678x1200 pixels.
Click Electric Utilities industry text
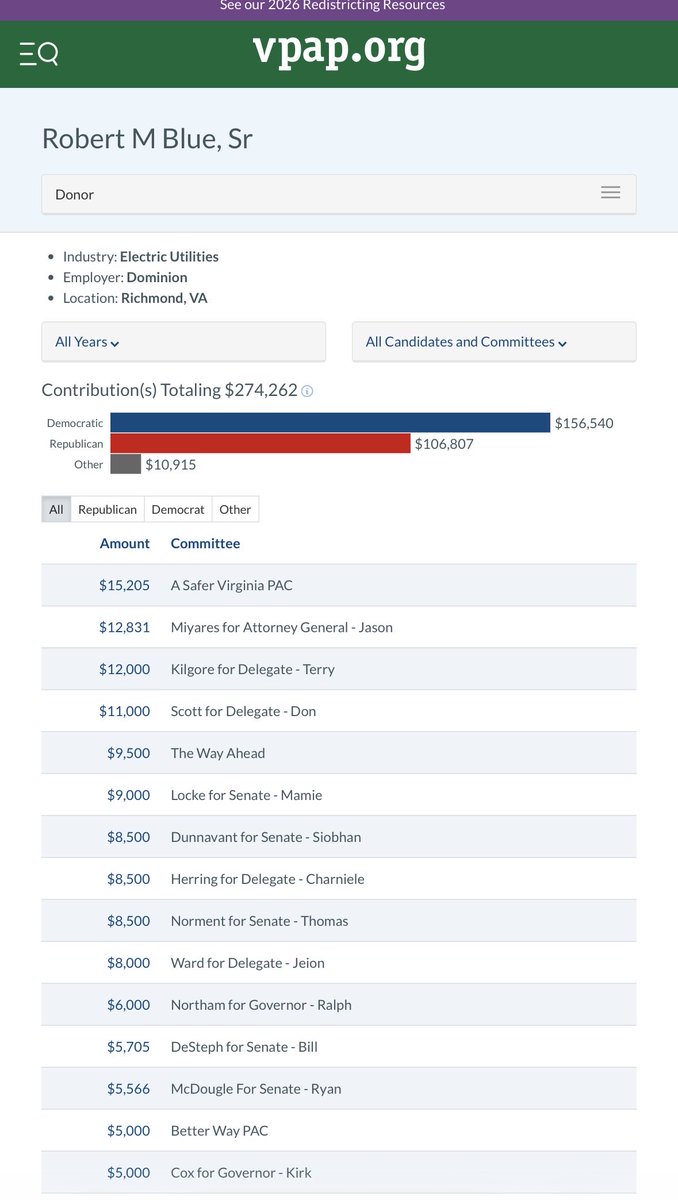pos(169,256)
